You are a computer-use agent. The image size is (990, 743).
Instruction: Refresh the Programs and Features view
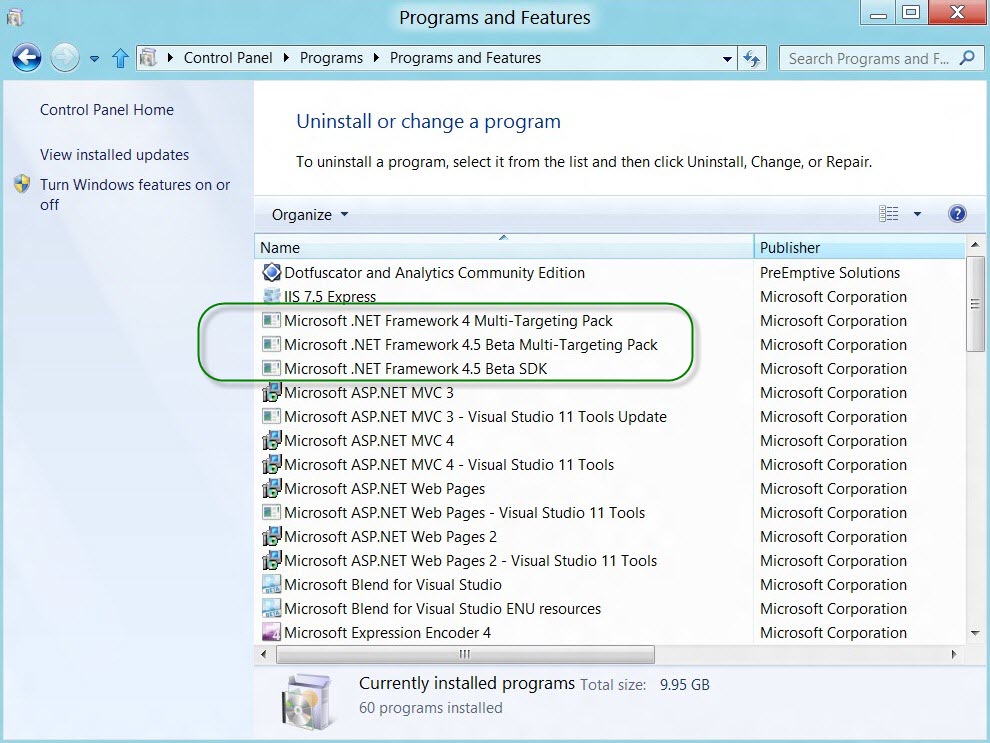point(751,59)
